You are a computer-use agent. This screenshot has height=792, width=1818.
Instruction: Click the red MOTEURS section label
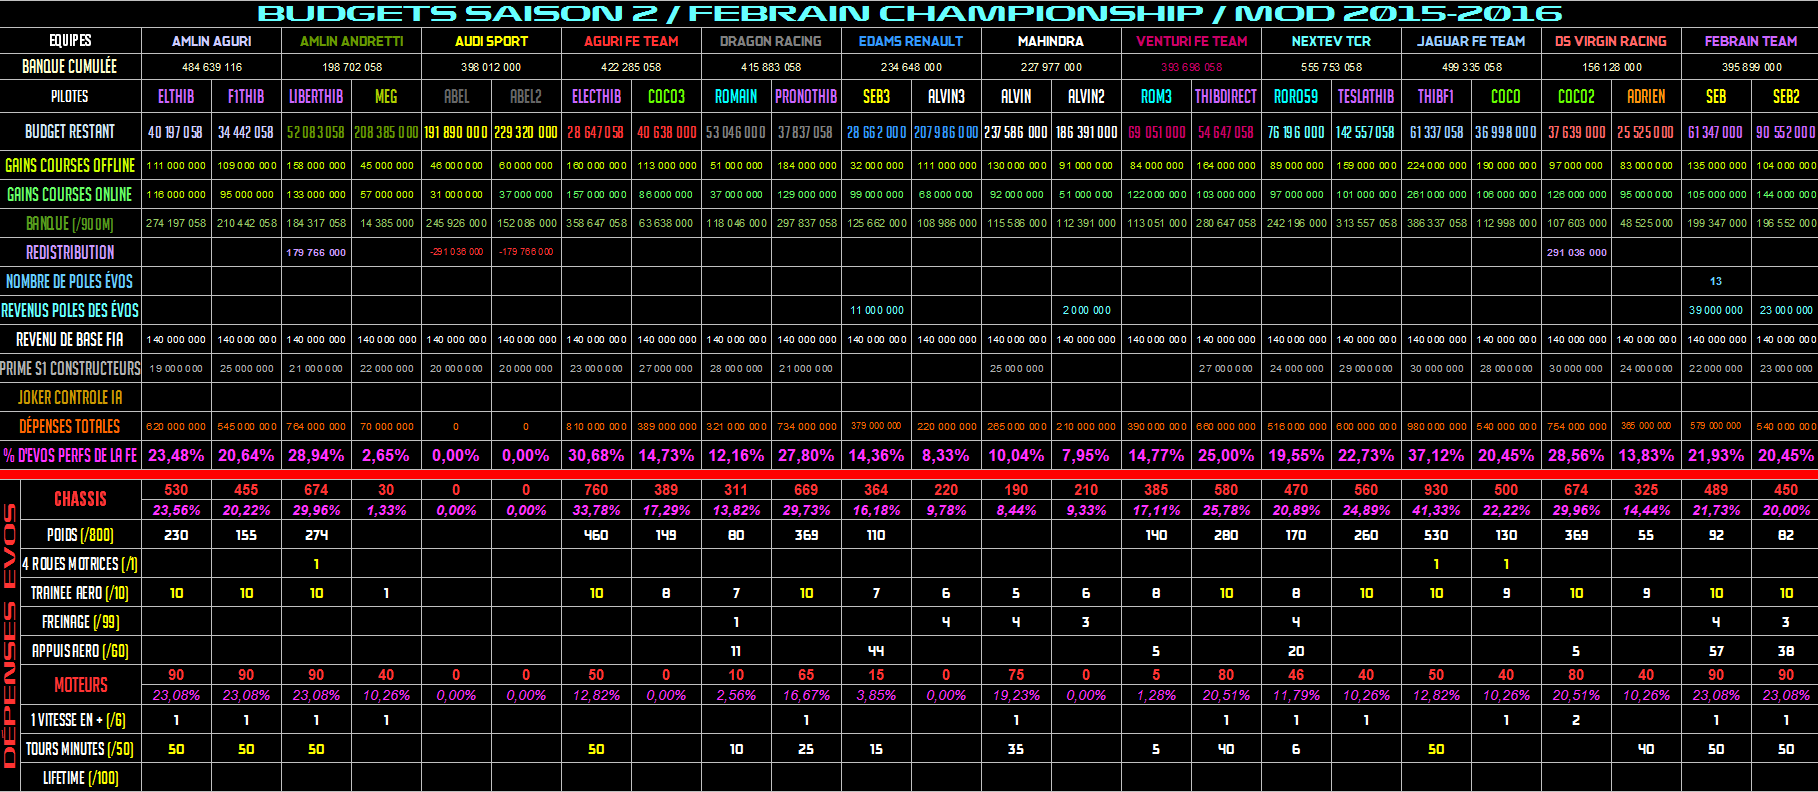[x=80, y=685]
